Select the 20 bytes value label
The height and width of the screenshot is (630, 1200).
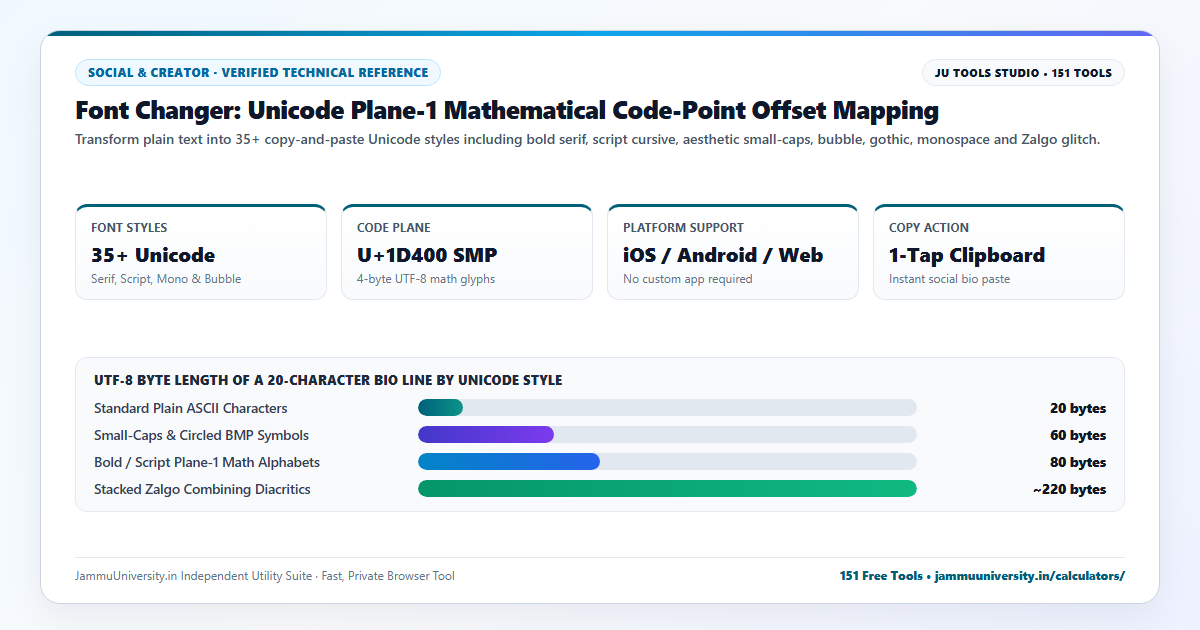tap(1078, 408)
